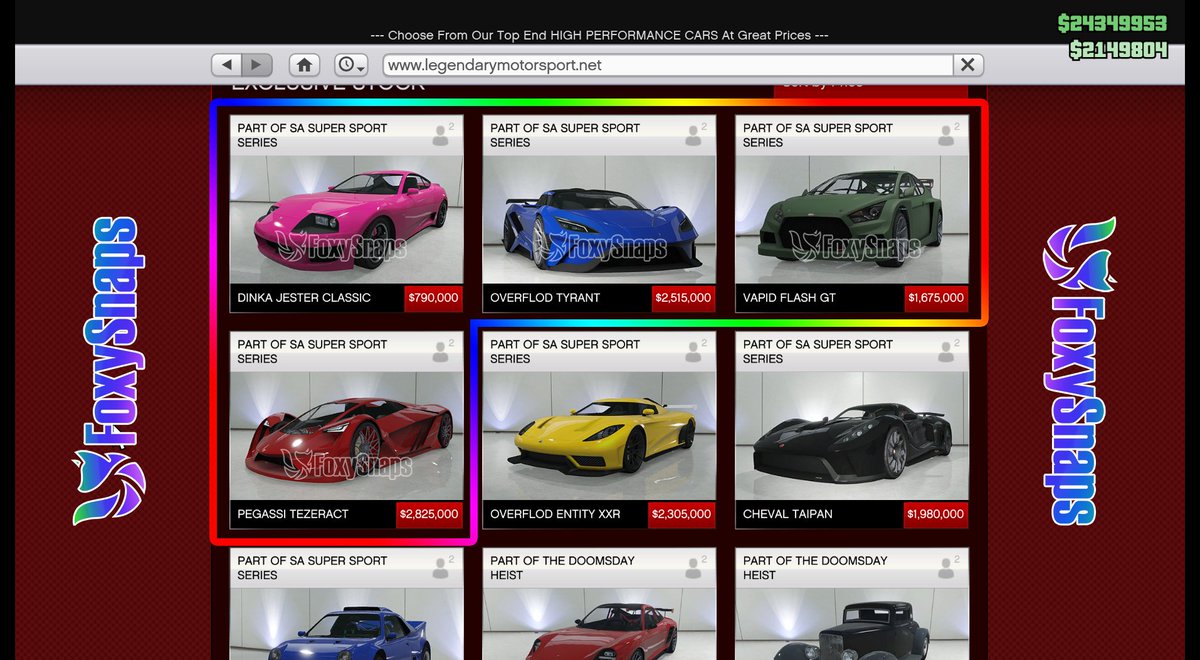The height and width of the screenshot is (660, 1200).
Task: Select the black Cheval Taipan photo
Action: coord(852,434)
